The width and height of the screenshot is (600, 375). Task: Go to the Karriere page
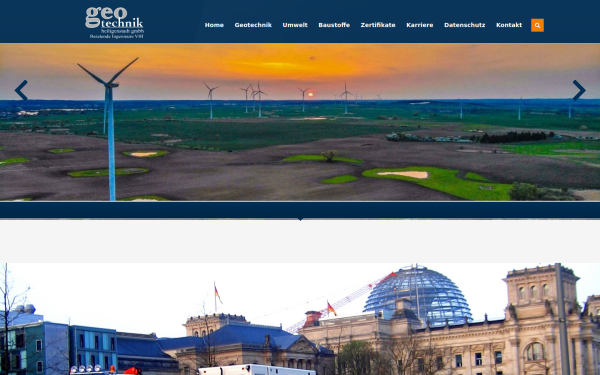click(x=420, y=25)
